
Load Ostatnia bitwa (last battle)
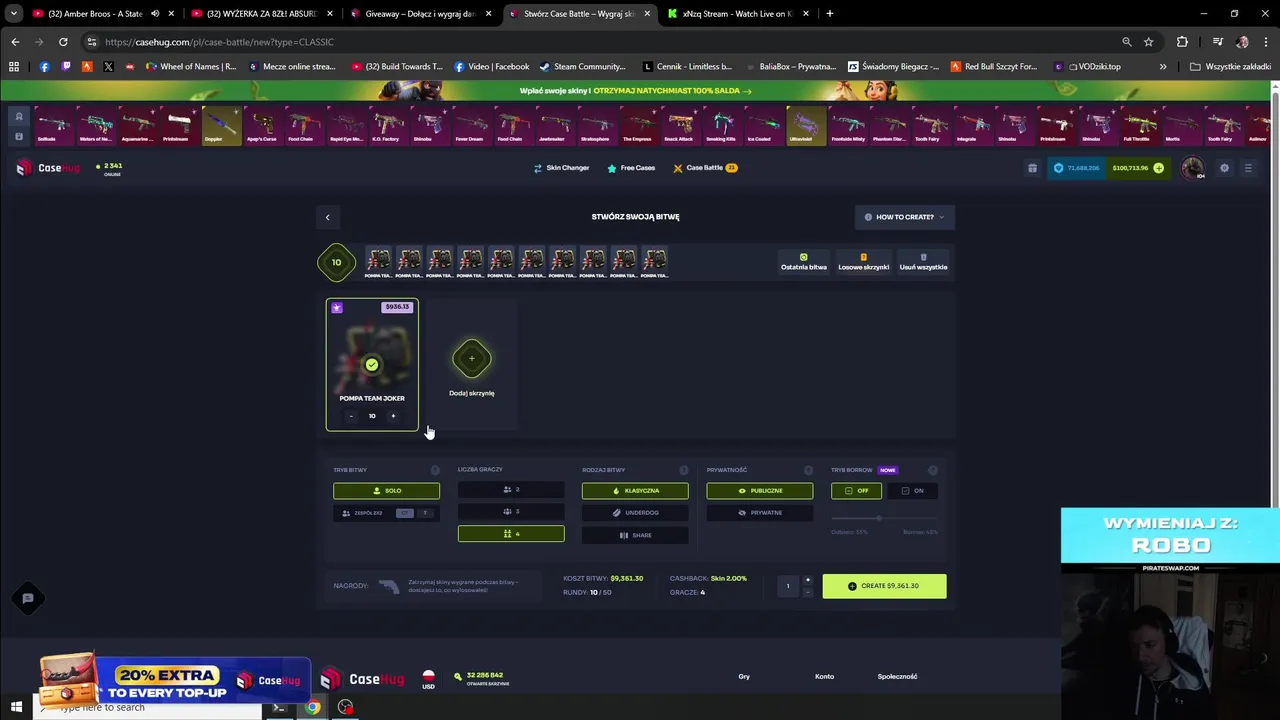coord(804,262)
